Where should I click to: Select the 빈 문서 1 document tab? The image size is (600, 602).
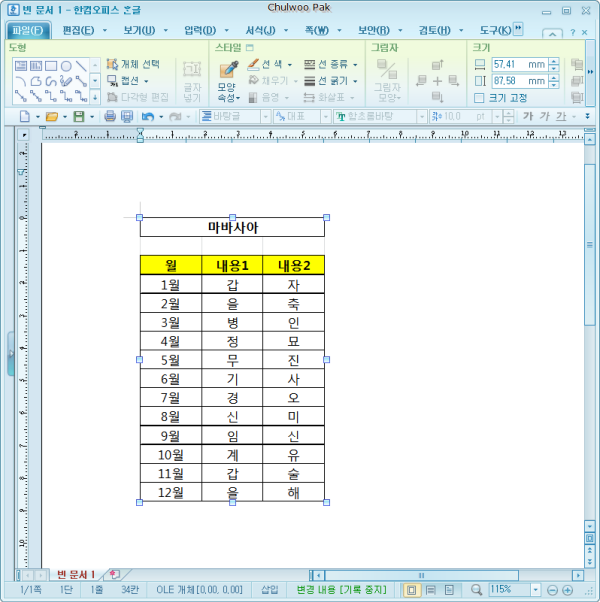tap(76, 574)
